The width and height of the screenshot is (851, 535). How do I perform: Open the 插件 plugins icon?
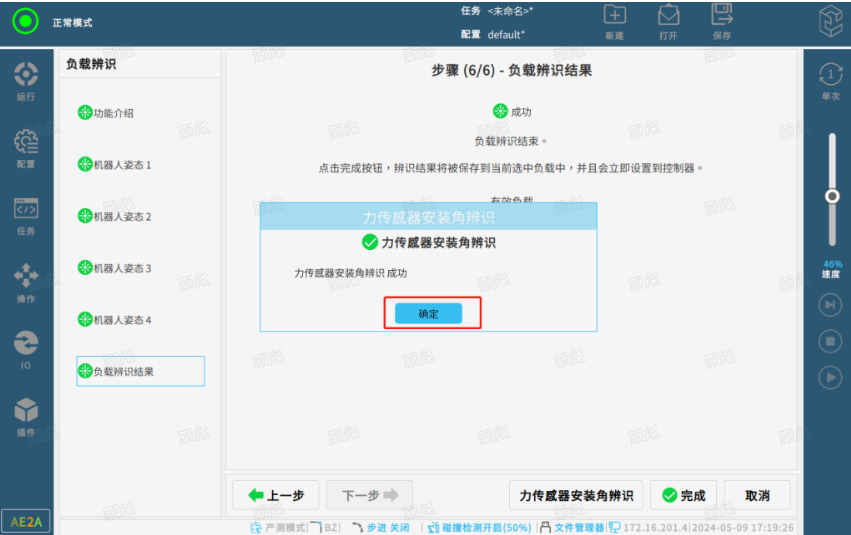pyautogui.click(x=26, y=416)
